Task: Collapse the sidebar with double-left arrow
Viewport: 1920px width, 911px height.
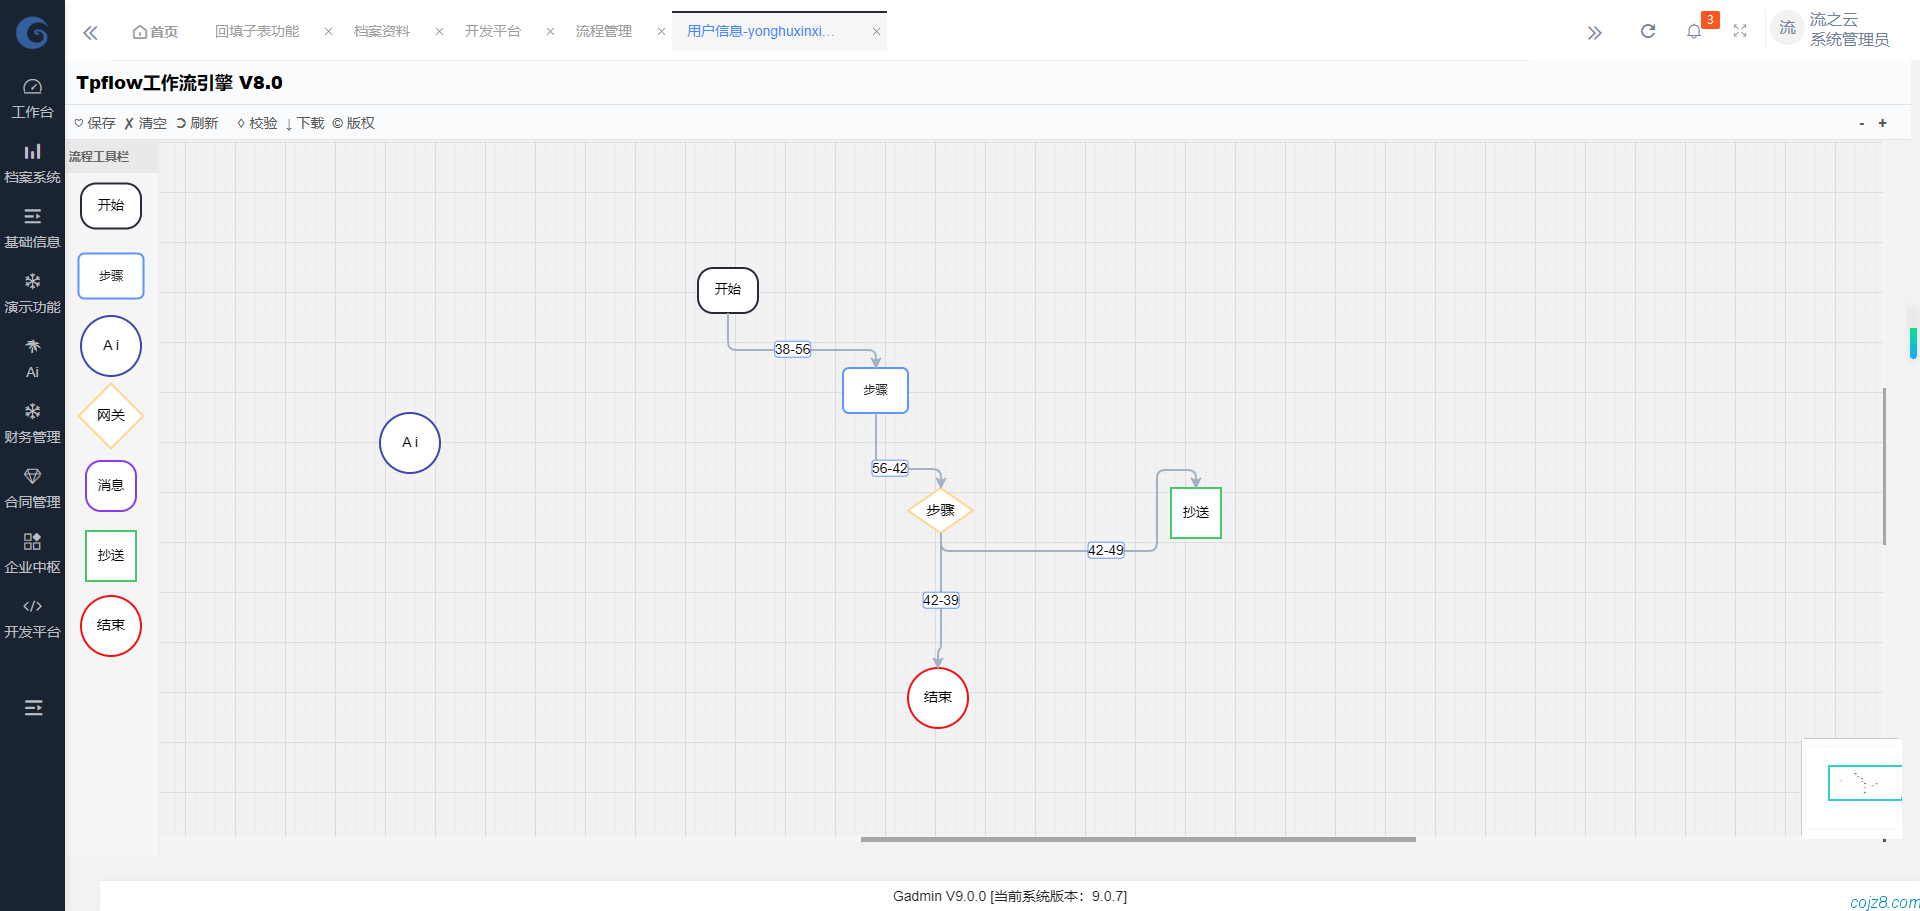Action: click(90, 33)
